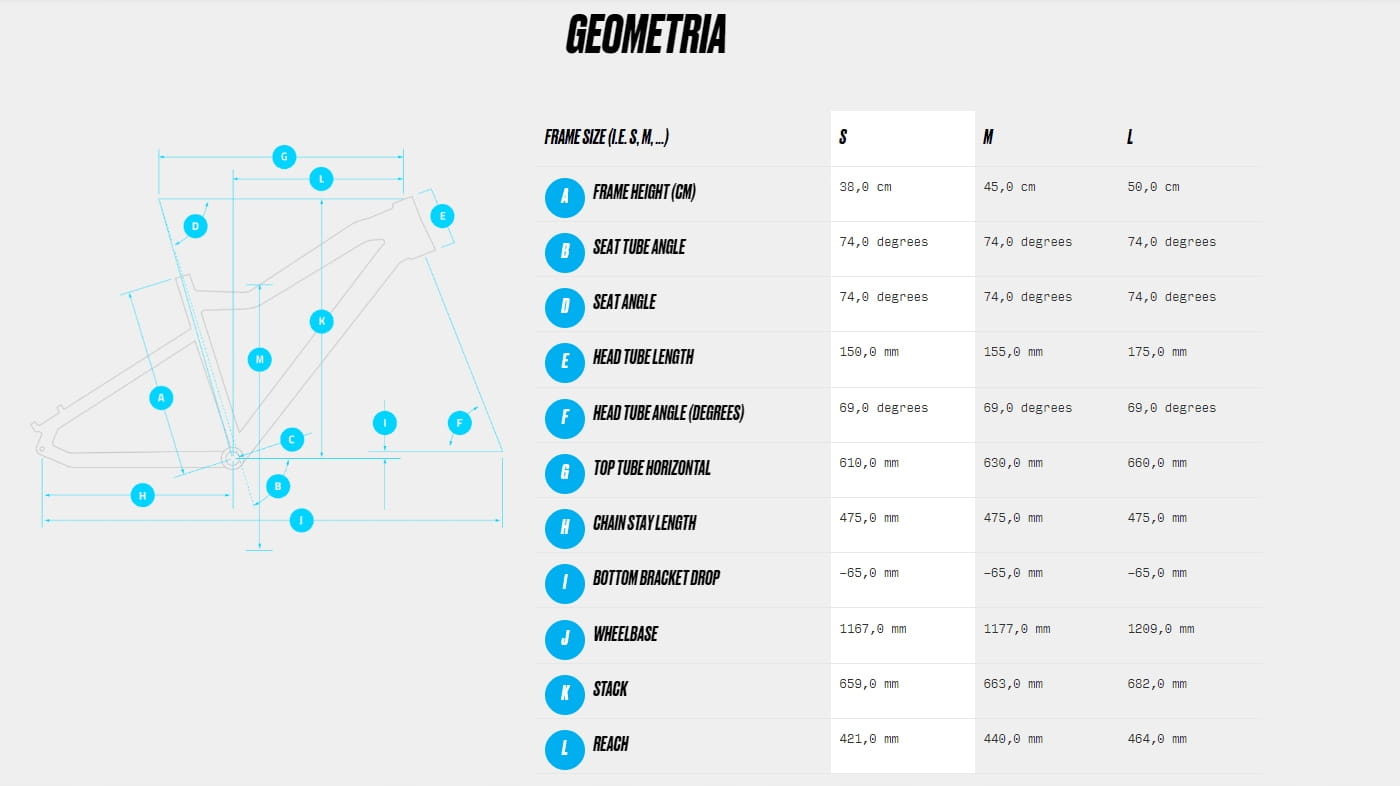This screenshot has width=1400, height=786.
Task: Select the J wheelbase marker on the diagram
Action: [301, 520]
